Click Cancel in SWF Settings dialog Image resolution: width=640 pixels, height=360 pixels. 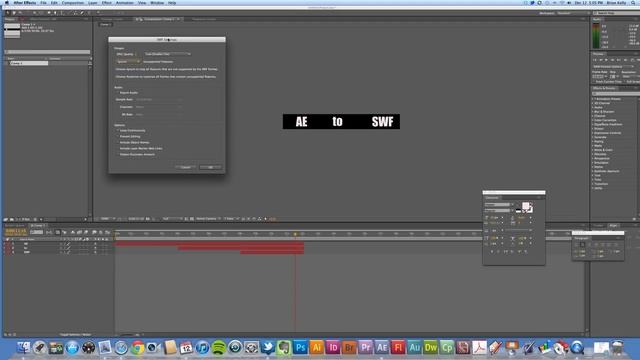click(x=186, y=167)
